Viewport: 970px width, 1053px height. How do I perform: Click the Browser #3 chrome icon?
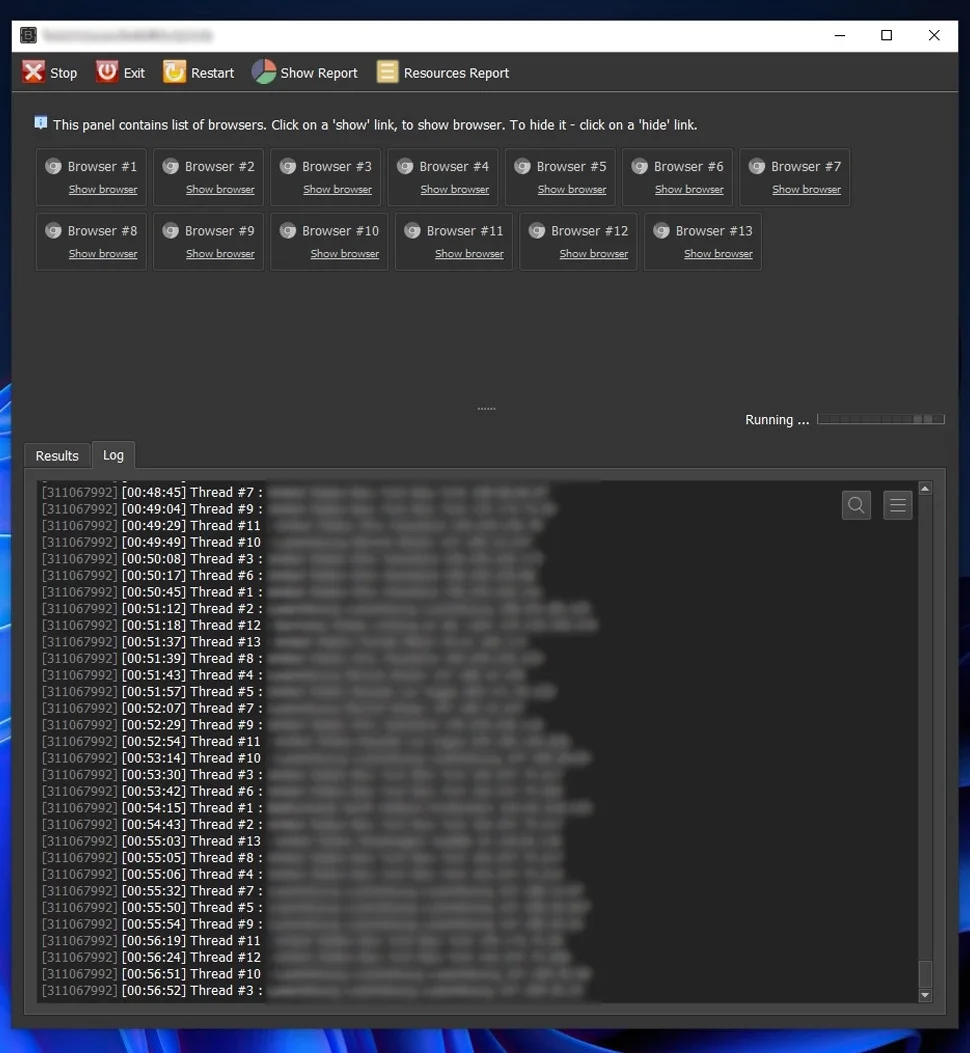(288, 167)
